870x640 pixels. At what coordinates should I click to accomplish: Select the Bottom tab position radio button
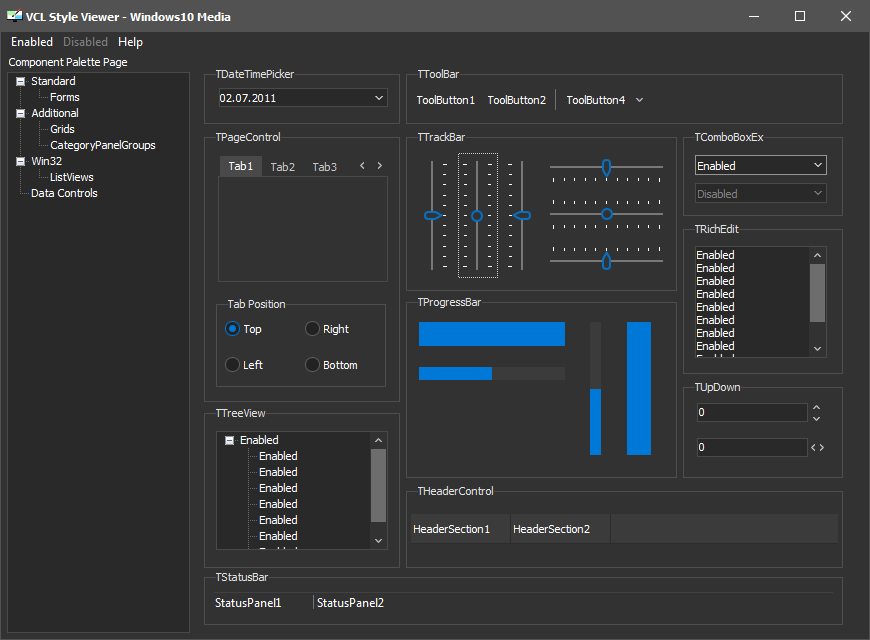312,365
